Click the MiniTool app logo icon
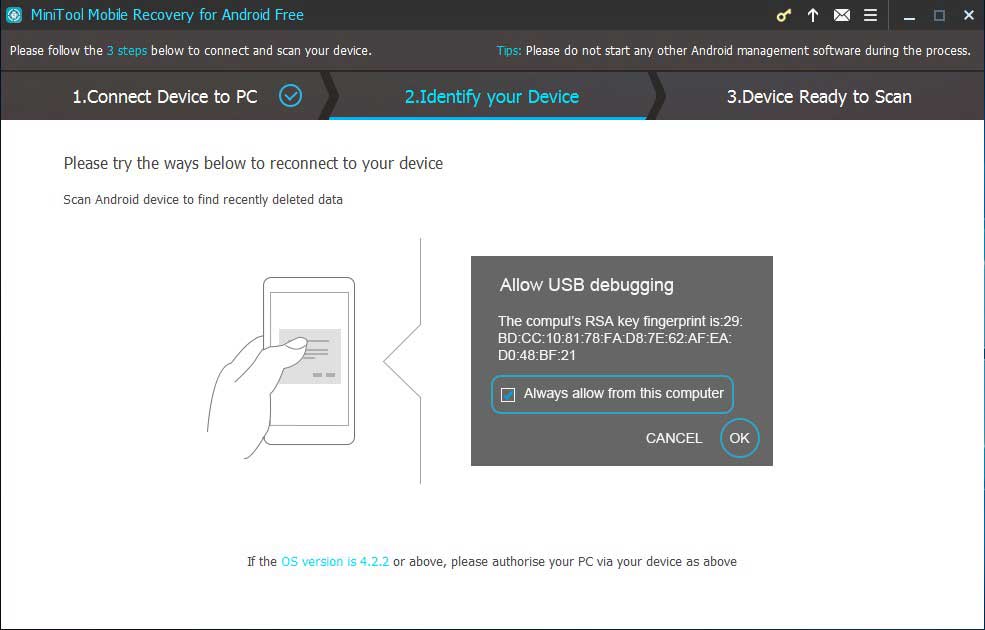This screenshot has height=630, width=985. pos(14,15)
